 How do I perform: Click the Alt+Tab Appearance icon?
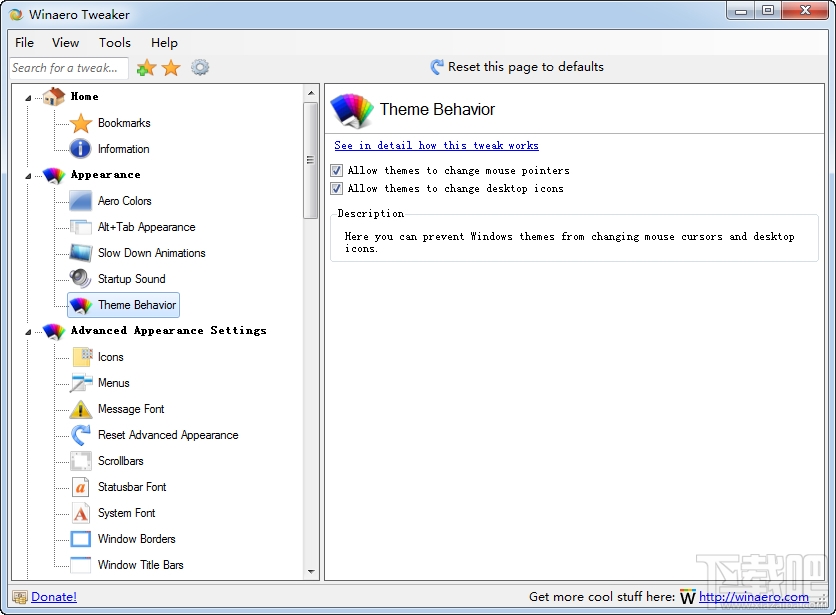tap(81, 227)
